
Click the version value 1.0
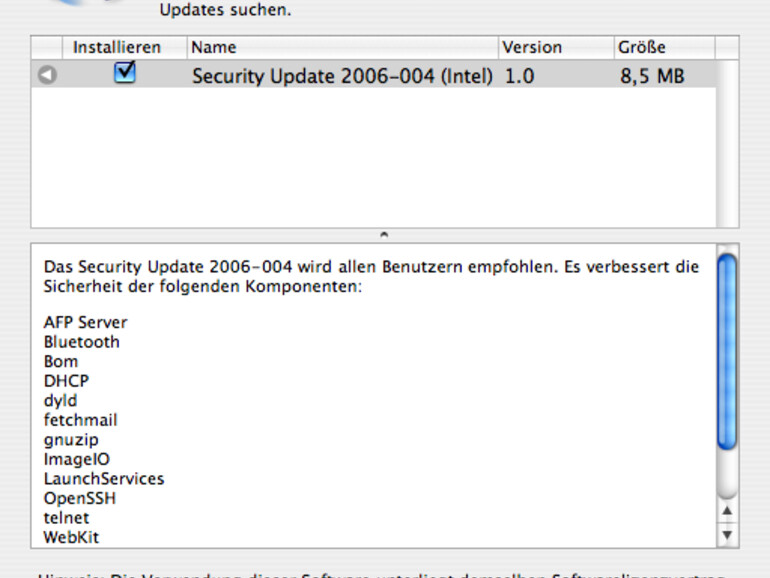pos(520,76)
